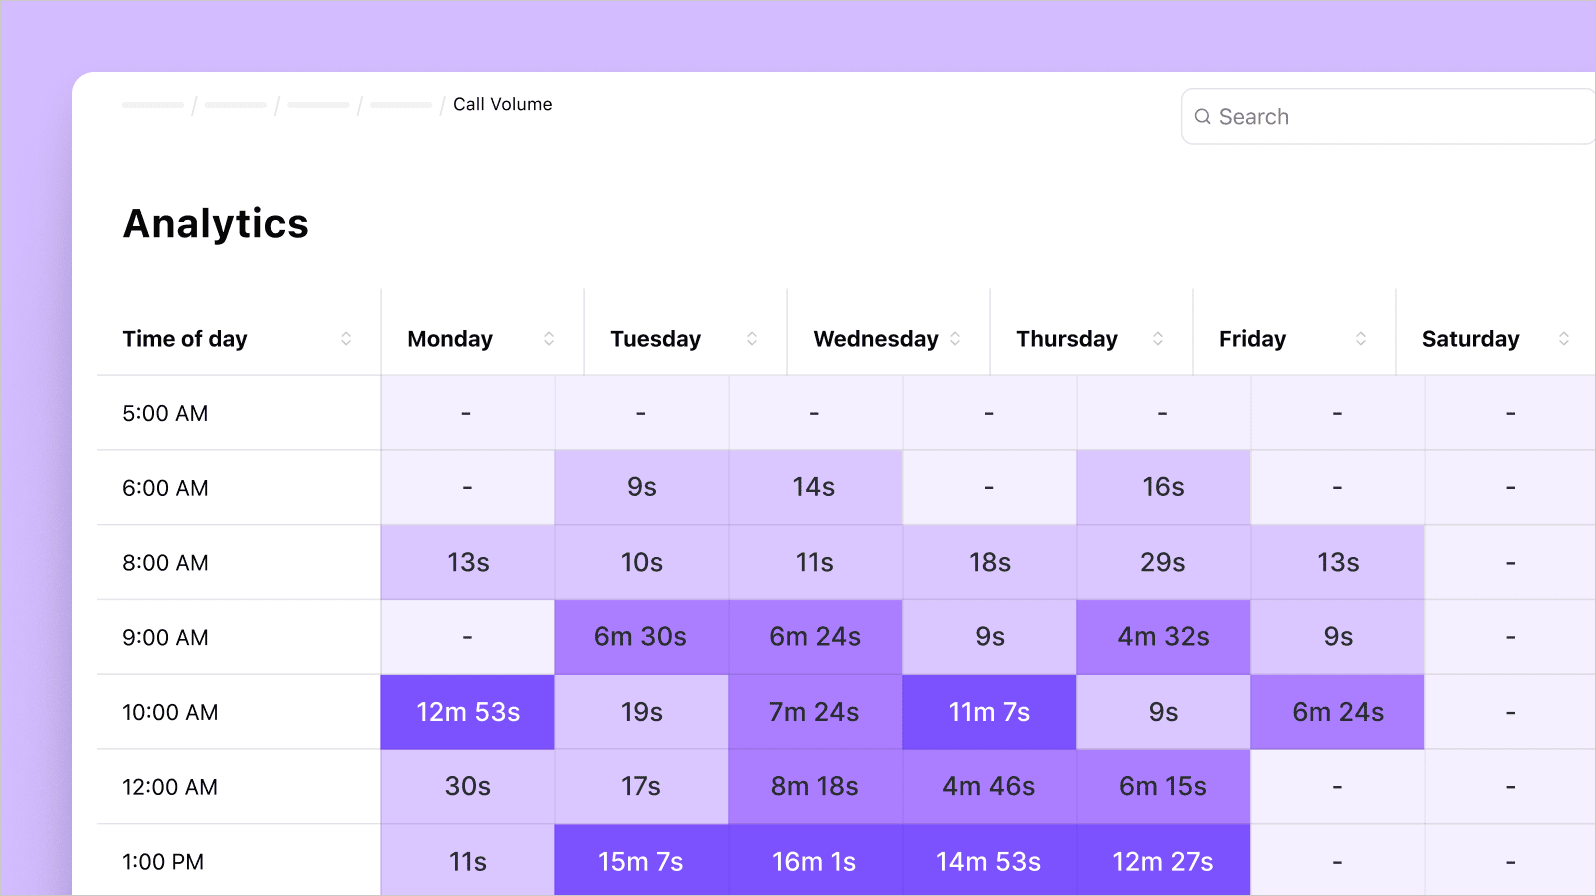Screen dimensions: 1596x896
Task: Click the first breadcrumb placeholder segment
Action: click(152, 104)
